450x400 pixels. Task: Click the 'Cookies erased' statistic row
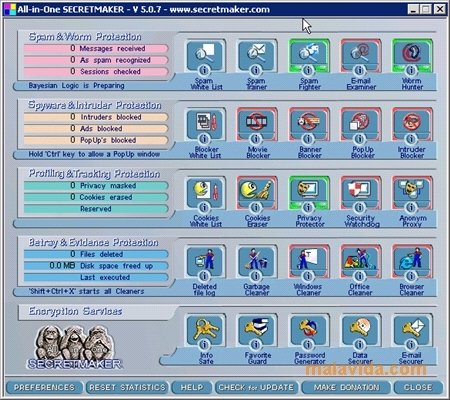point(96,197)
